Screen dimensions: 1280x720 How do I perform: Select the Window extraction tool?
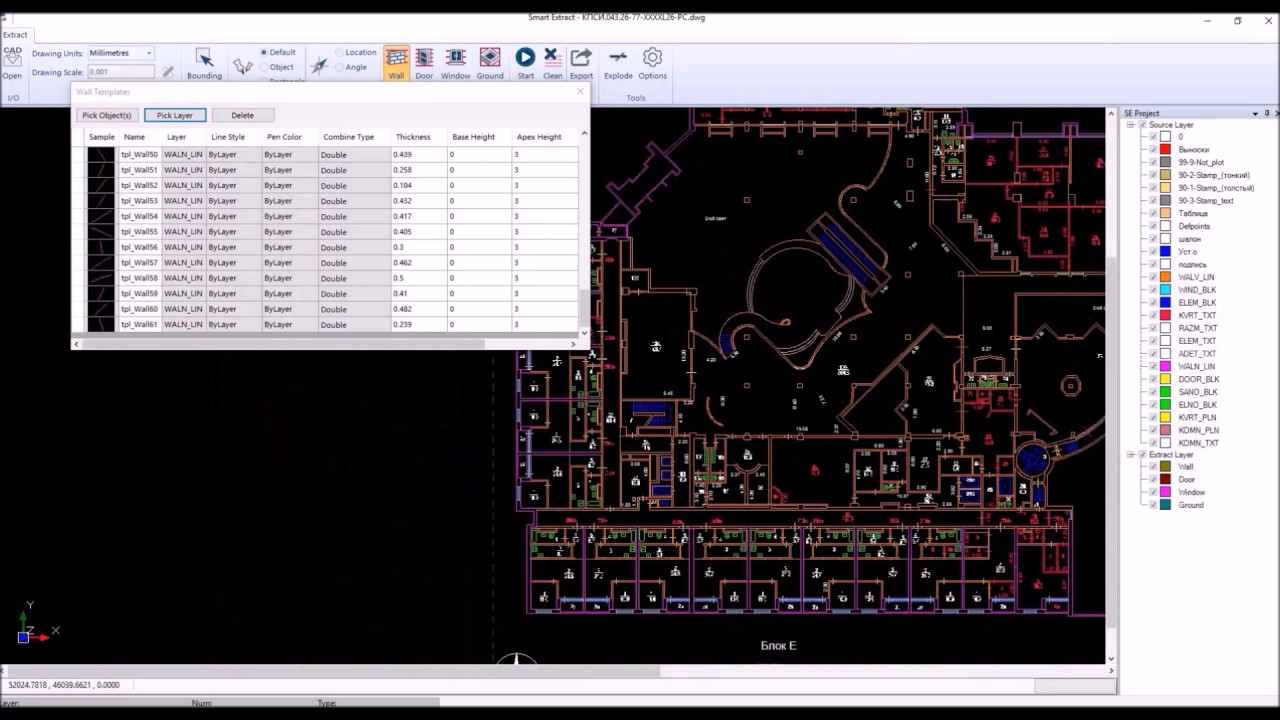(455, 64)
